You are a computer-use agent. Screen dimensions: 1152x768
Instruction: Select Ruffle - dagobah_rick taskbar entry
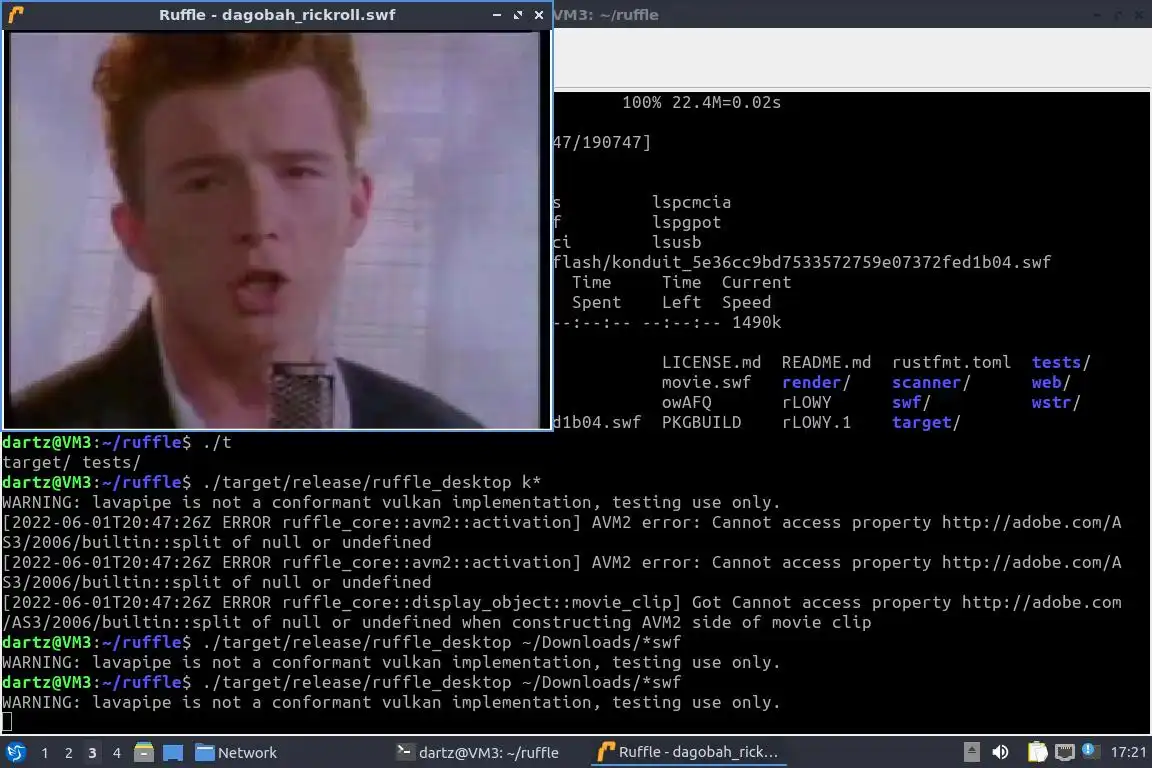click(688, 753)
